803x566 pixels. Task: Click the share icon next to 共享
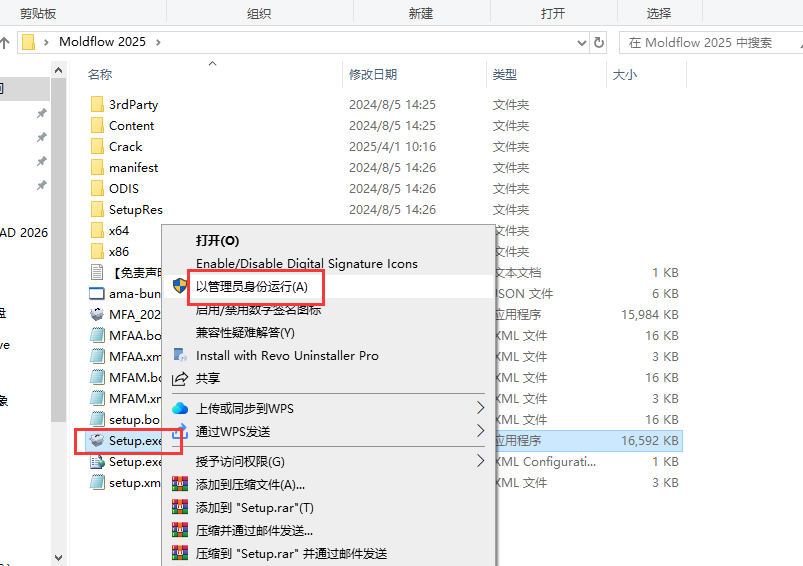(x=180, y=379)
